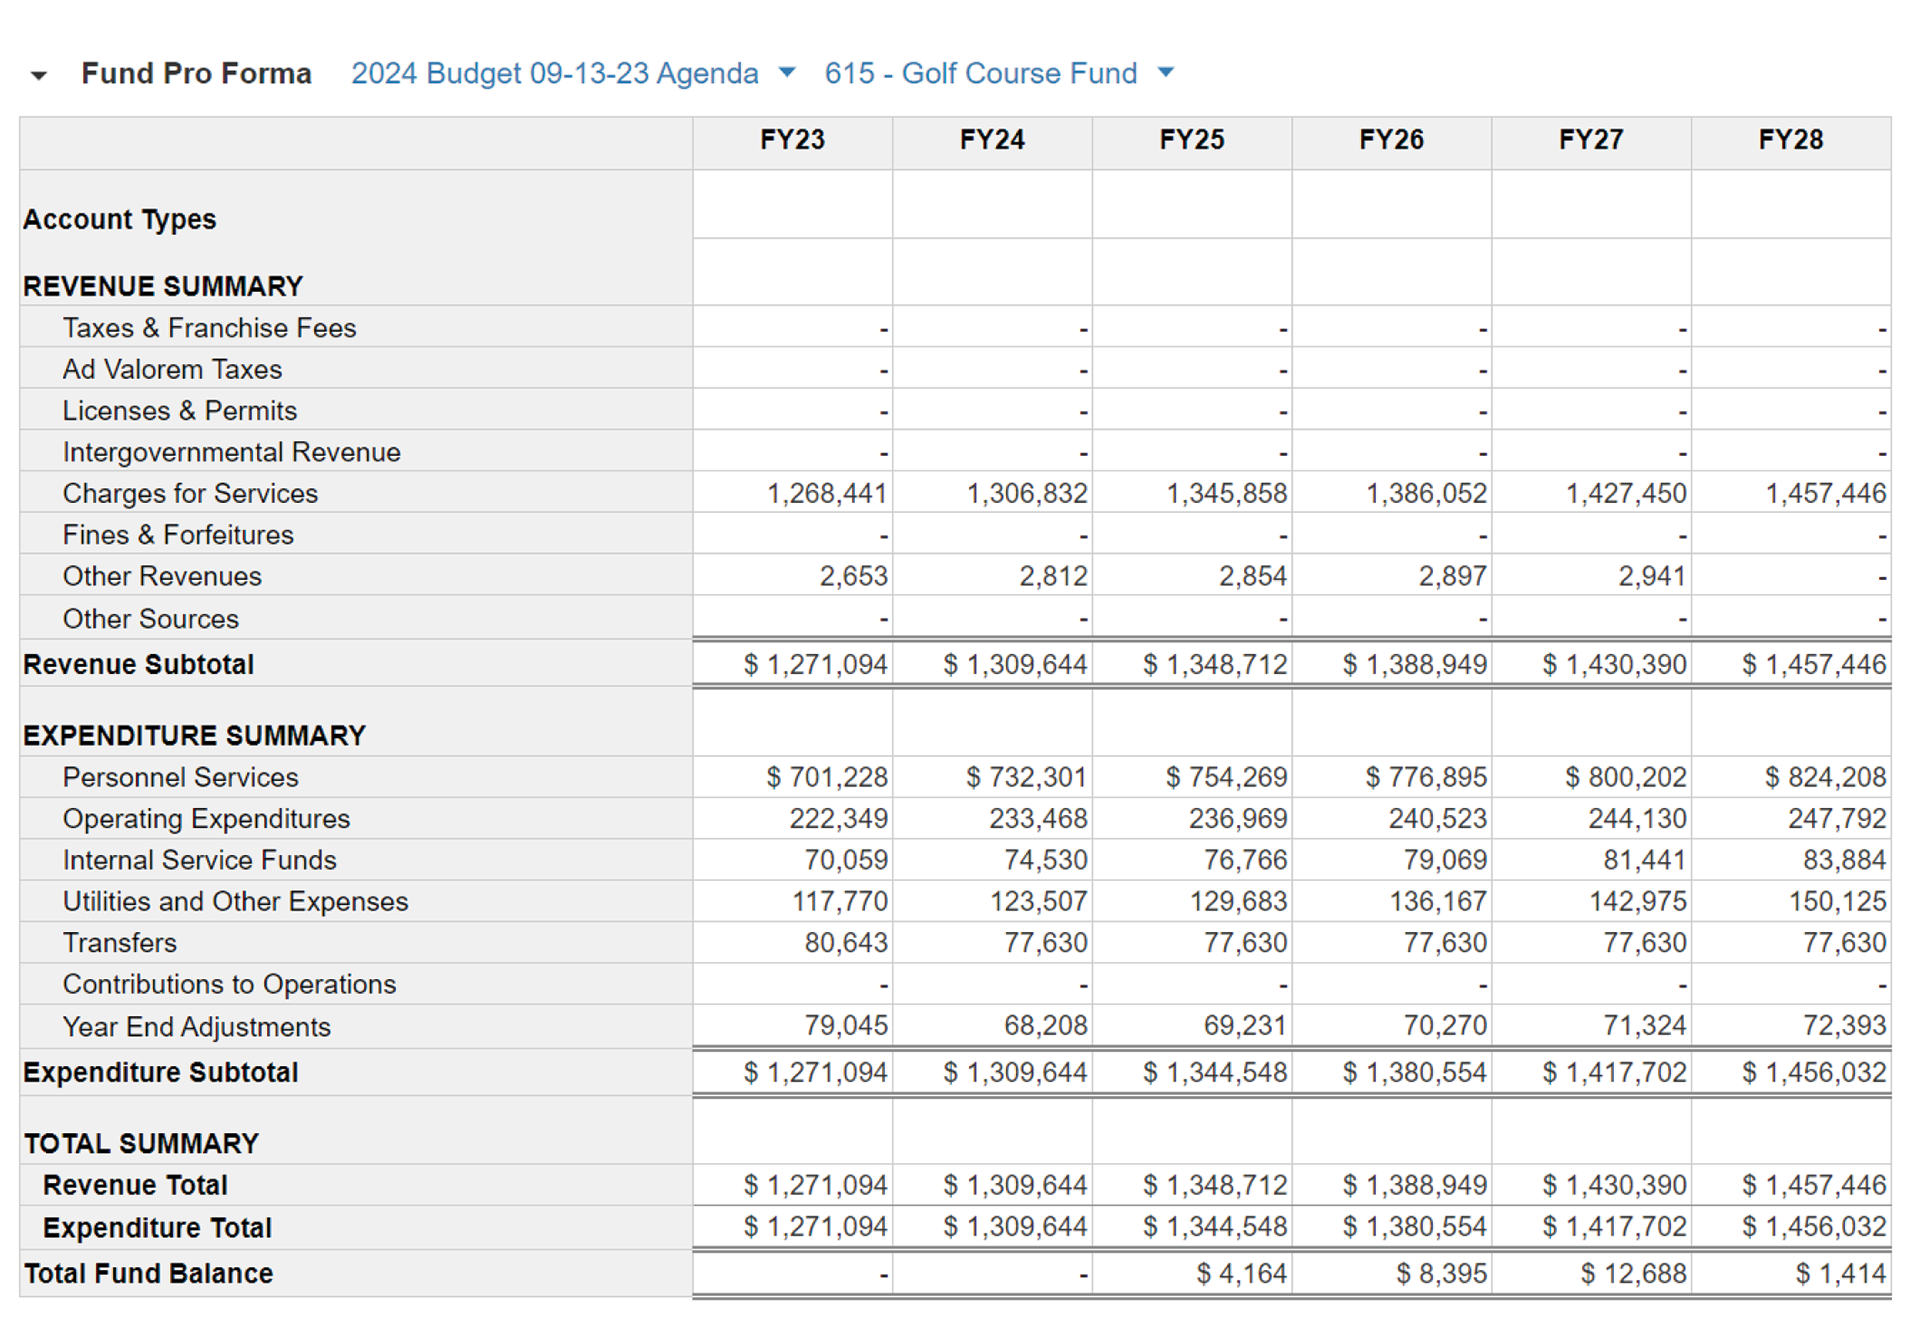This screenshot has width=1920, height=1319.
Task: Click the 615 - Golf Course Fund link text
Action: pos(980,73)
